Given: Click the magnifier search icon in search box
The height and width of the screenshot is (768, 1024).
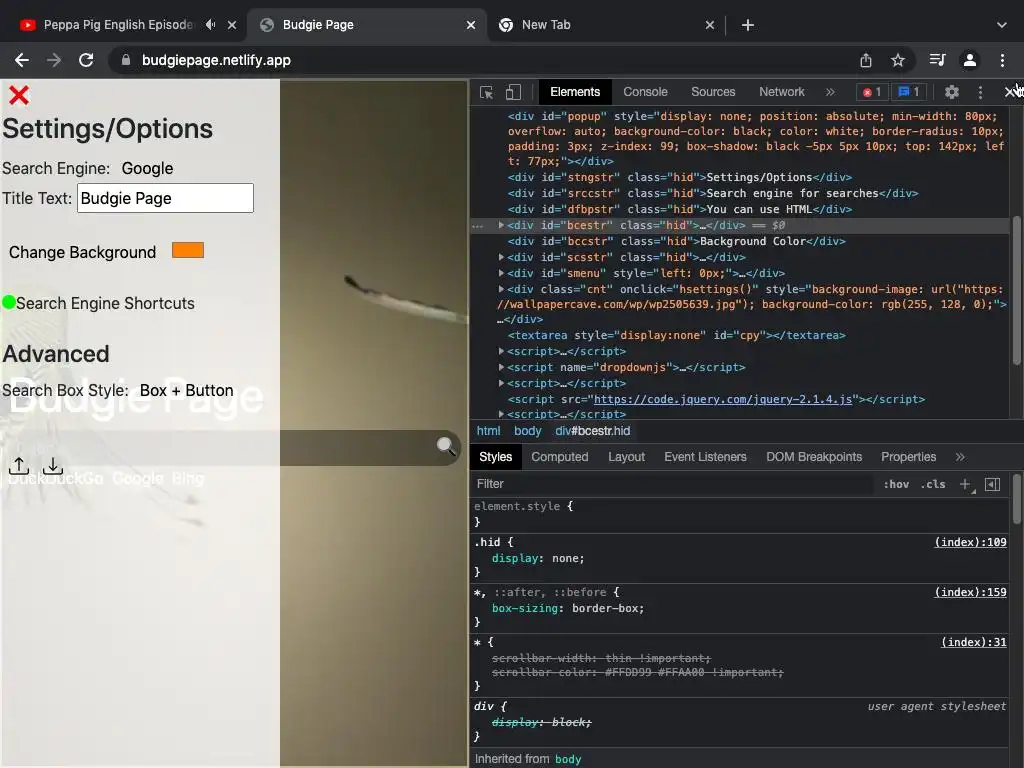Looking at the screenshot, I should point(446,446).
